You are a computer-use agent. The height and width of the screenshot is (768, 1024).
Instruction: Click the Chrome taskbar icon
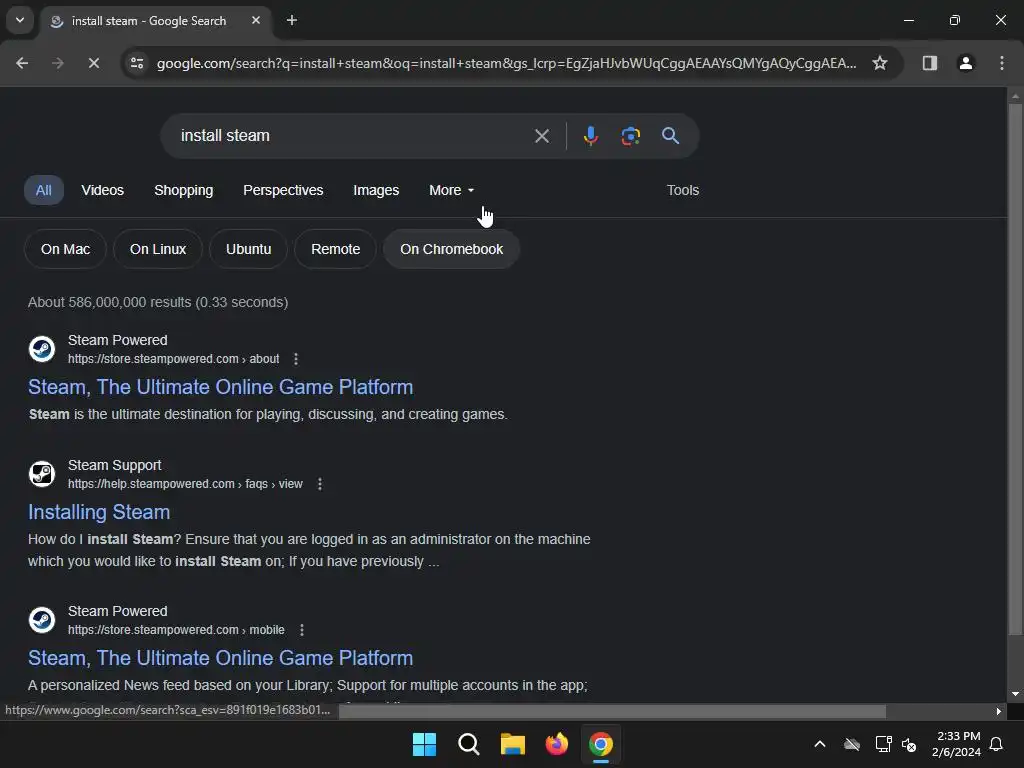tap(601, 744)
